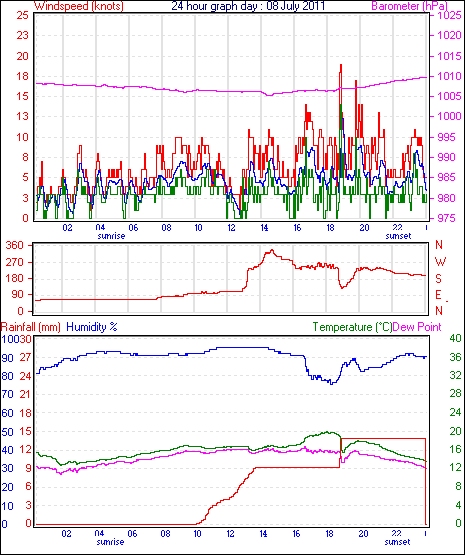Click the sunset label under top graph
Image resolution: width=465 pixels, height=556 pixels.
coord(398,236)
